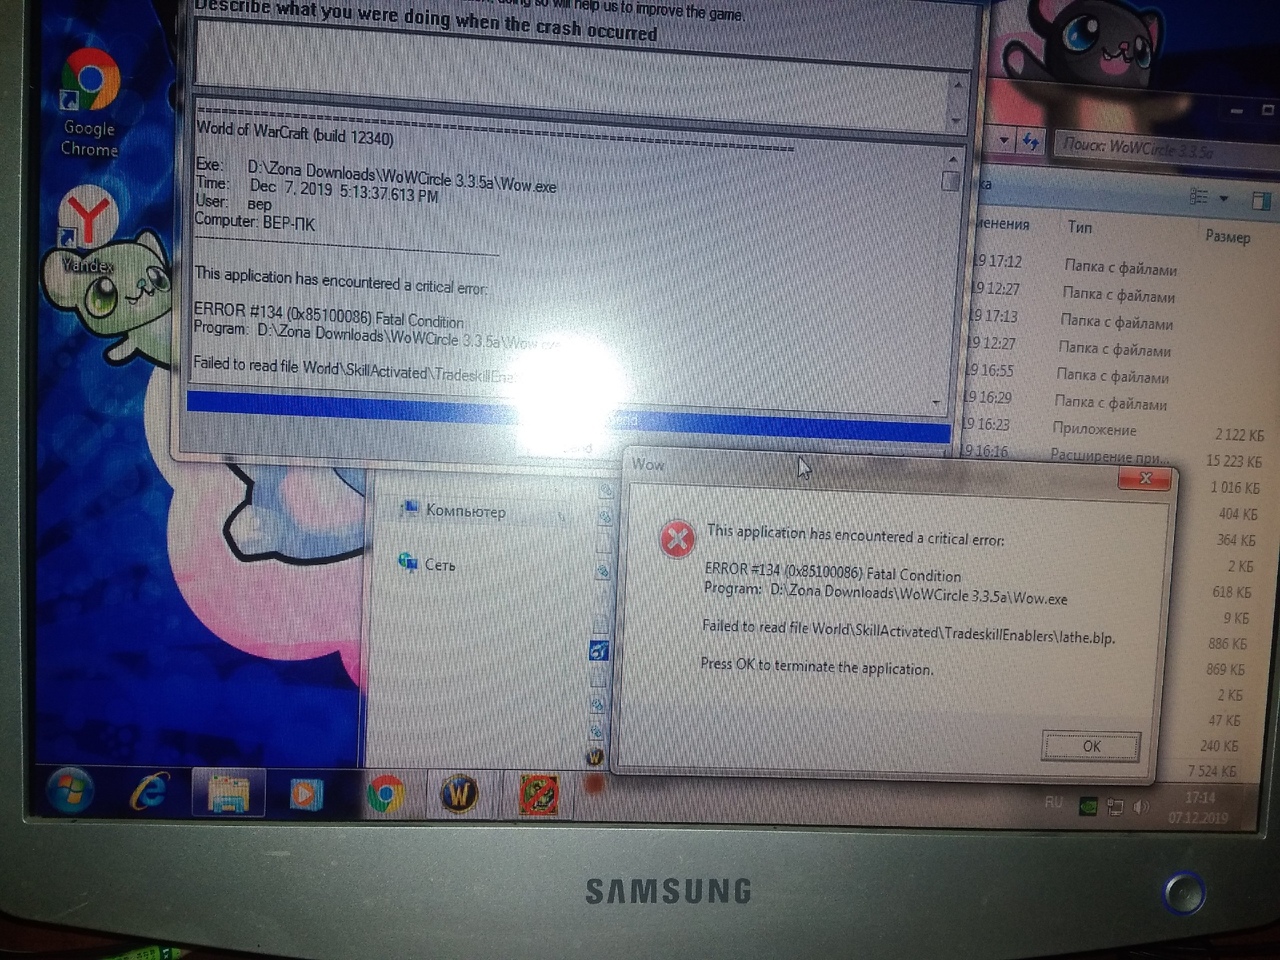Open the view options dropdown arrow

1223,199
